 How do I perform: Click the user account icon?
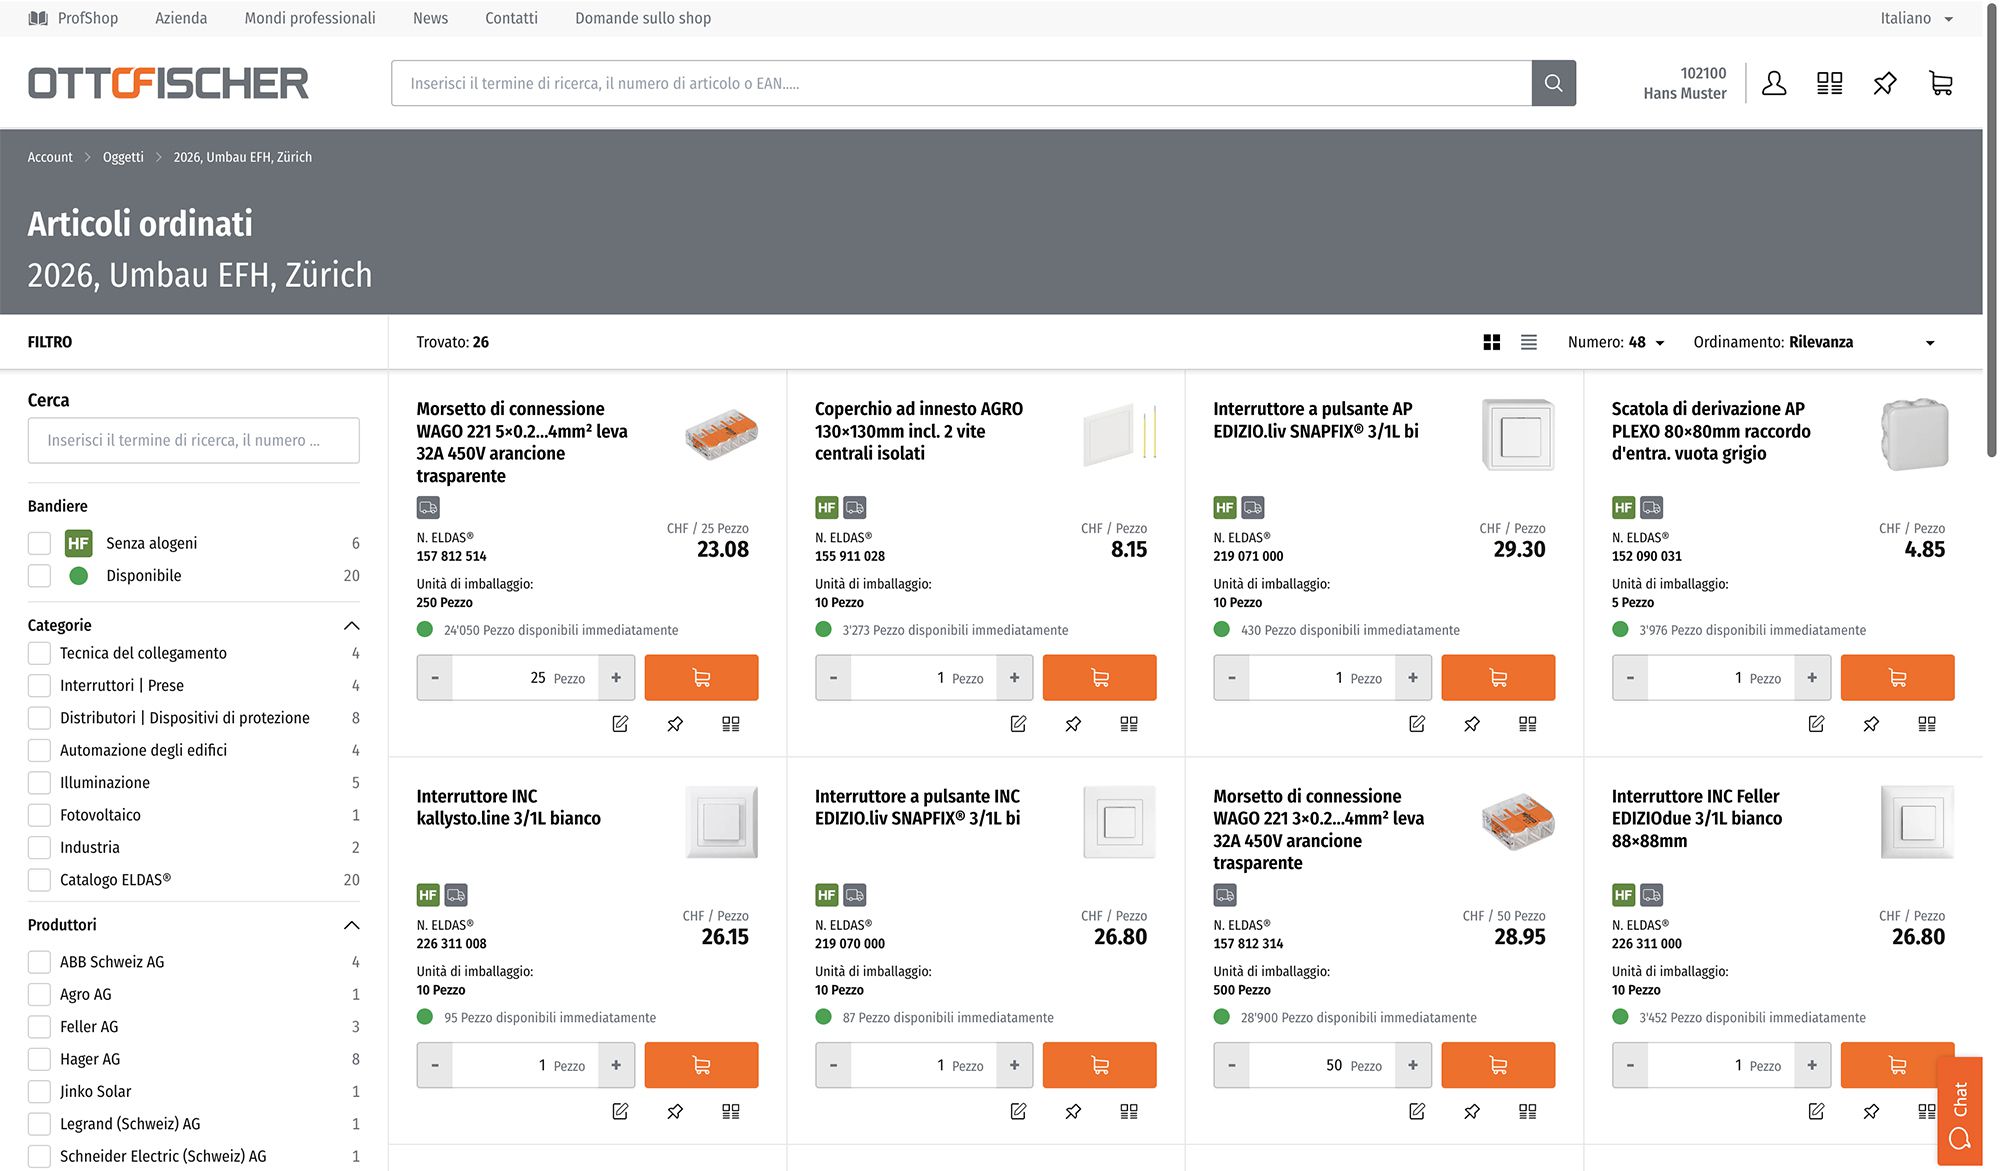[1774, 83]
